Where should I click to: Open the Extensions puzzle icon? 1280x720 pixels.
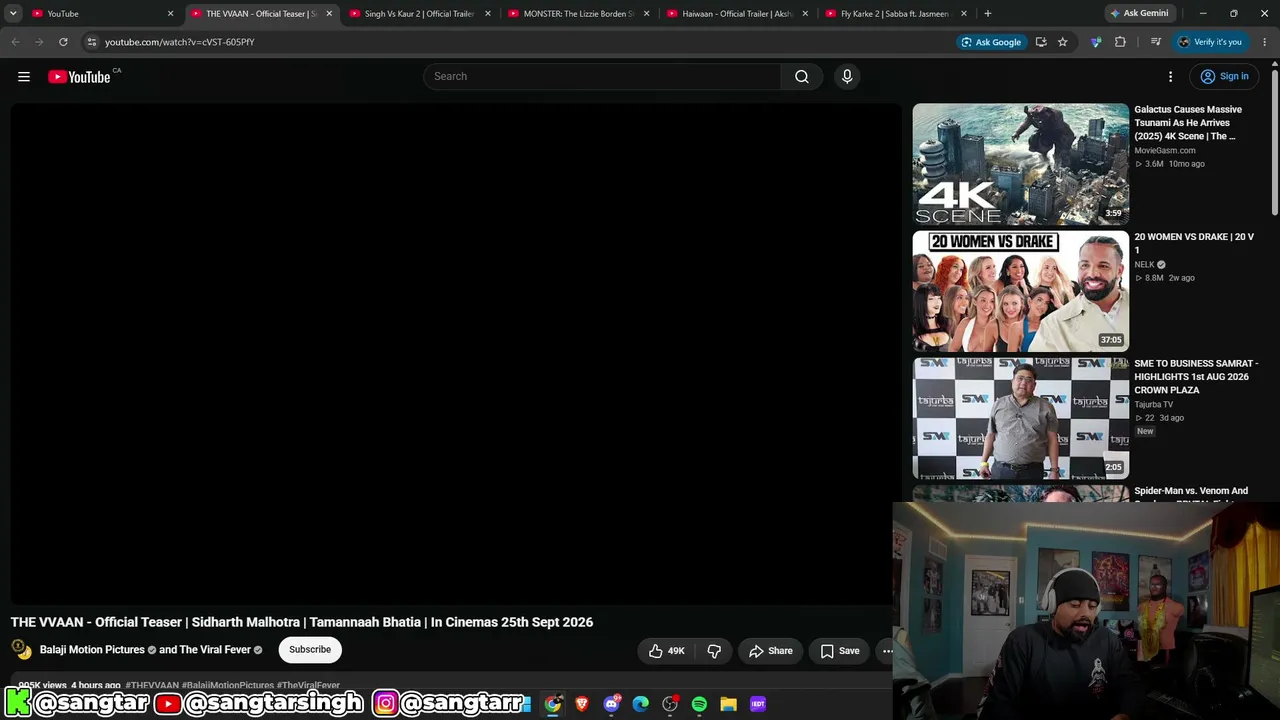(1120, 42)
